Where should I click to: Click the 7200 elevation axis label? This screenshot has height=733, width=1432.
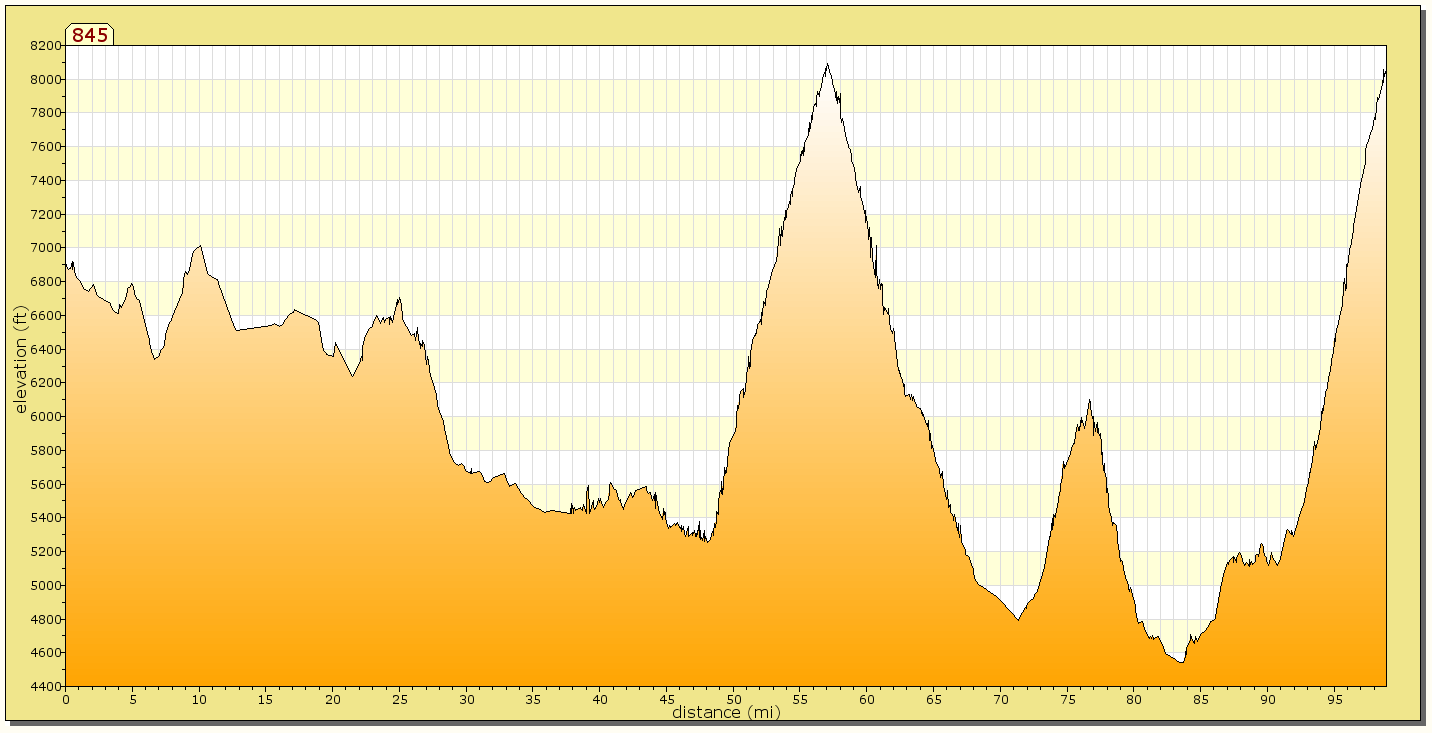pyautogui.click(x=46, y=214)
